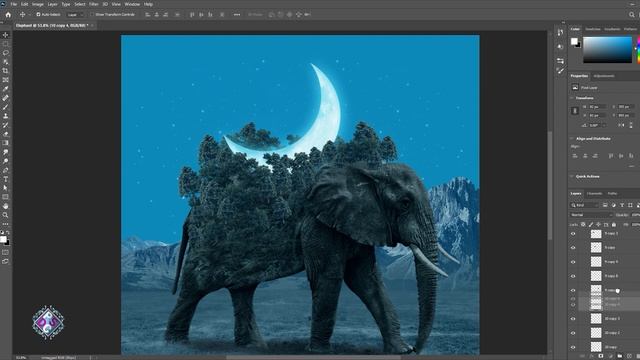Click align left edges in options bar

[148, 15]
